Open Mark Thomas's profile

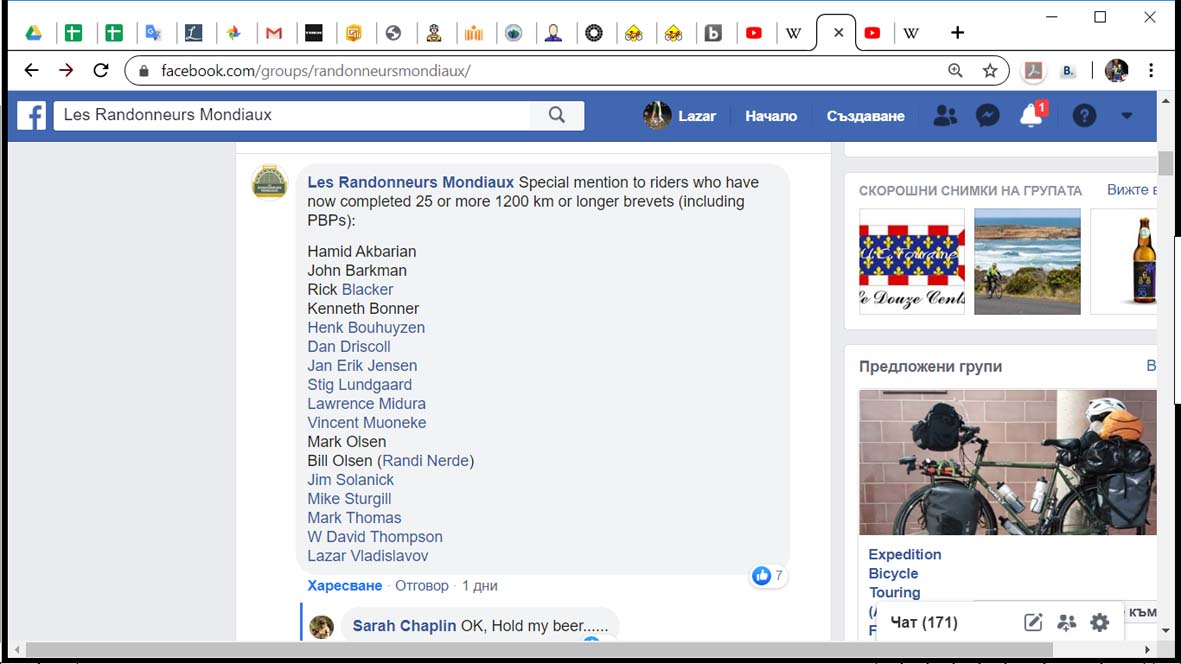(354, 518)
